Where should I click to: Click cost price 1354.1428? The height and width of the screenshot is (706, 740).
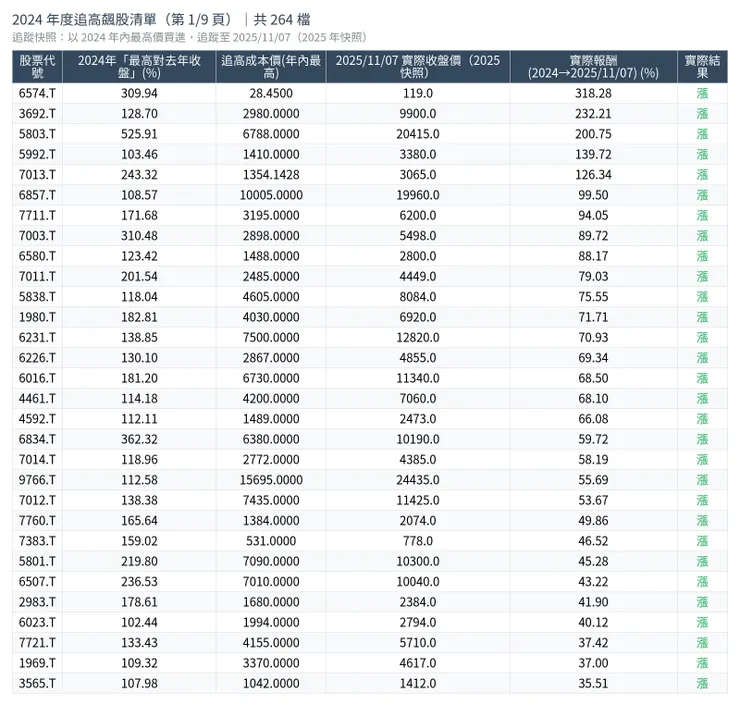(271, 175)
